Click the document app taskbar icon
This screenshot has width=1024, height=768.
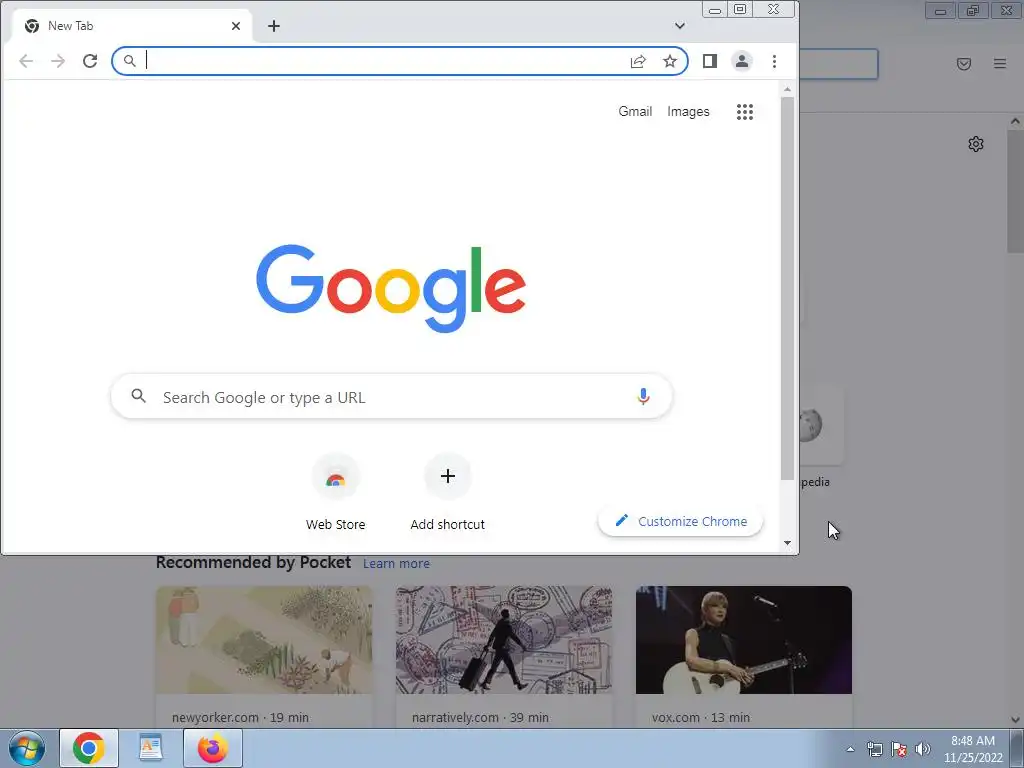[151, 748]
